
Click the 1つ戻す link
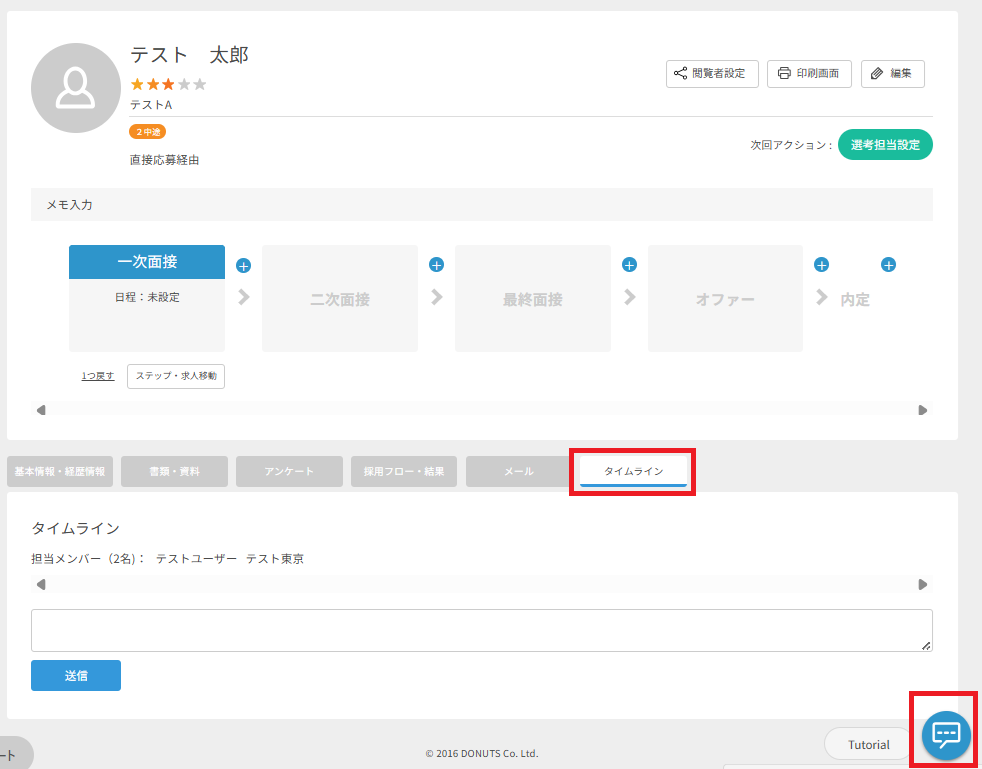point(98,376)
